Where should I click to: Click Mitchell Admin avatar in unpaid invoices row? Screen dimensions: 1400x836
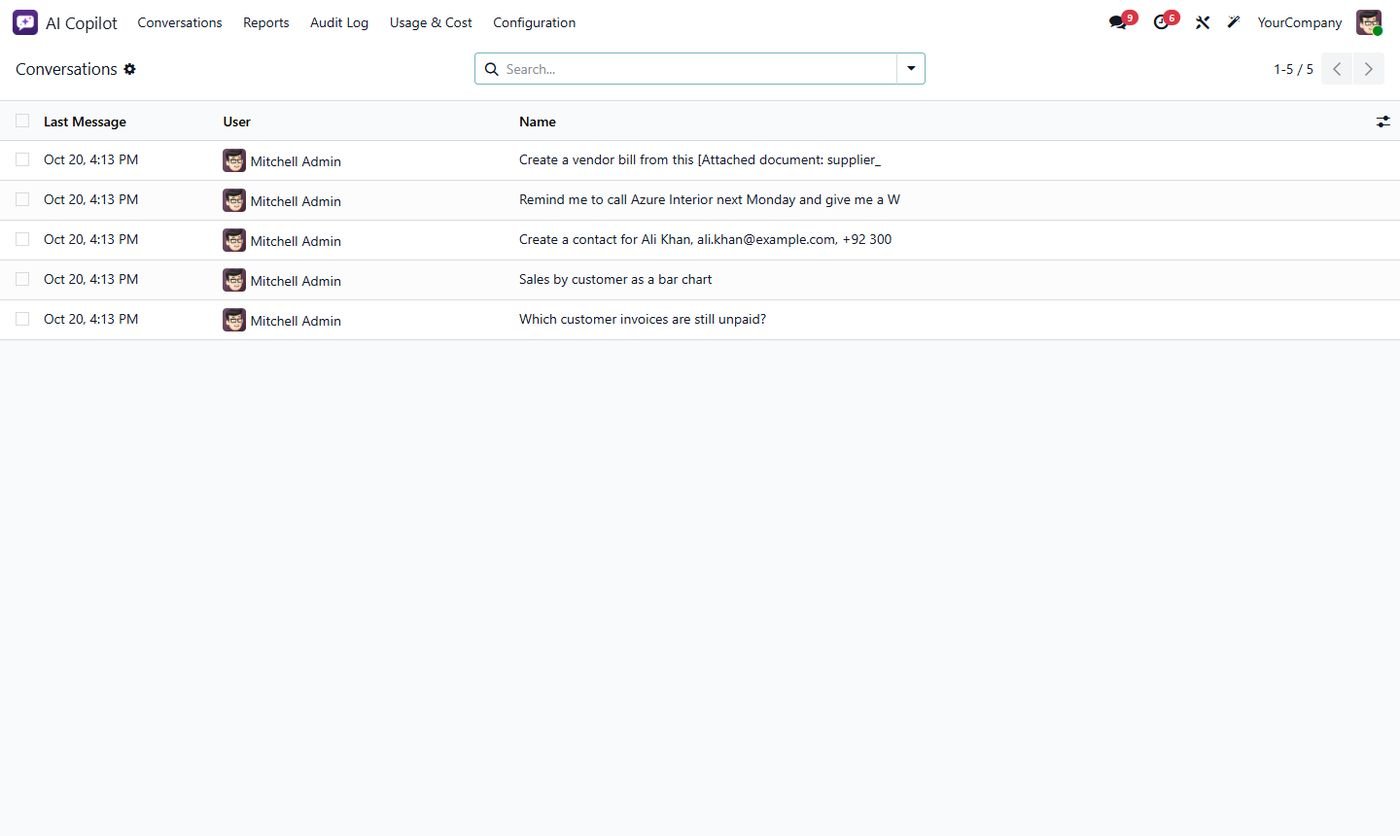[234, 320]
